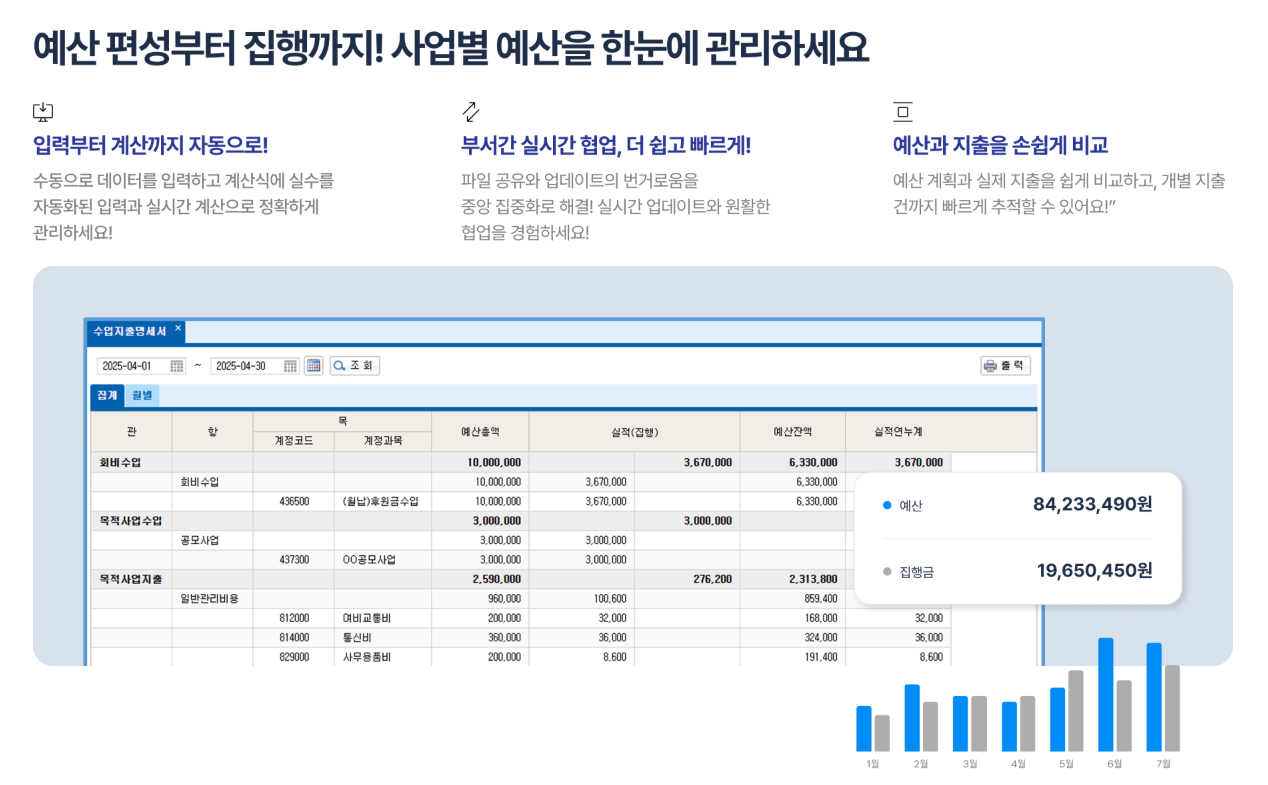
Task: Click the sync arrows icon above 부서간 실시간 협업
Action: [x=471, y=111]
